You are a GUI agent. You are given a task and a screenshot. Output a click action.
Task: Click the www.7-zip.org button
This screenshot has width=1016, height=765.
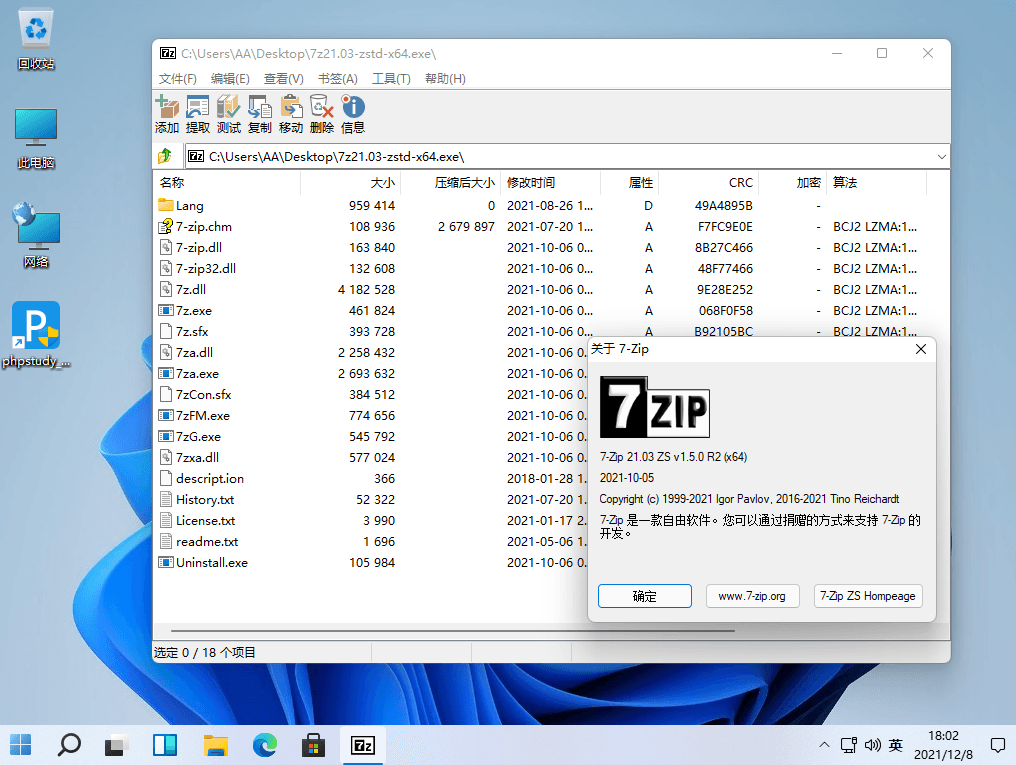752,596
